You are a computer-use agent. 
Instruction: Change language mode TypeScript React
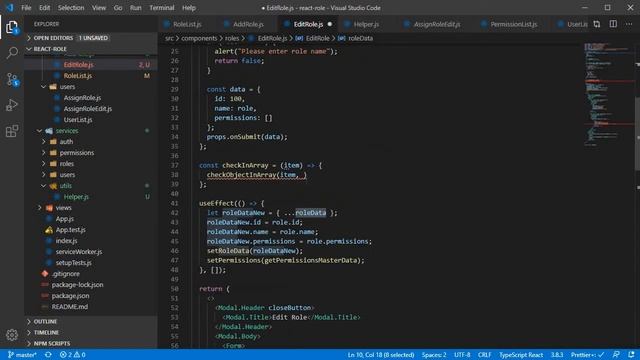[x=521, y=355]
